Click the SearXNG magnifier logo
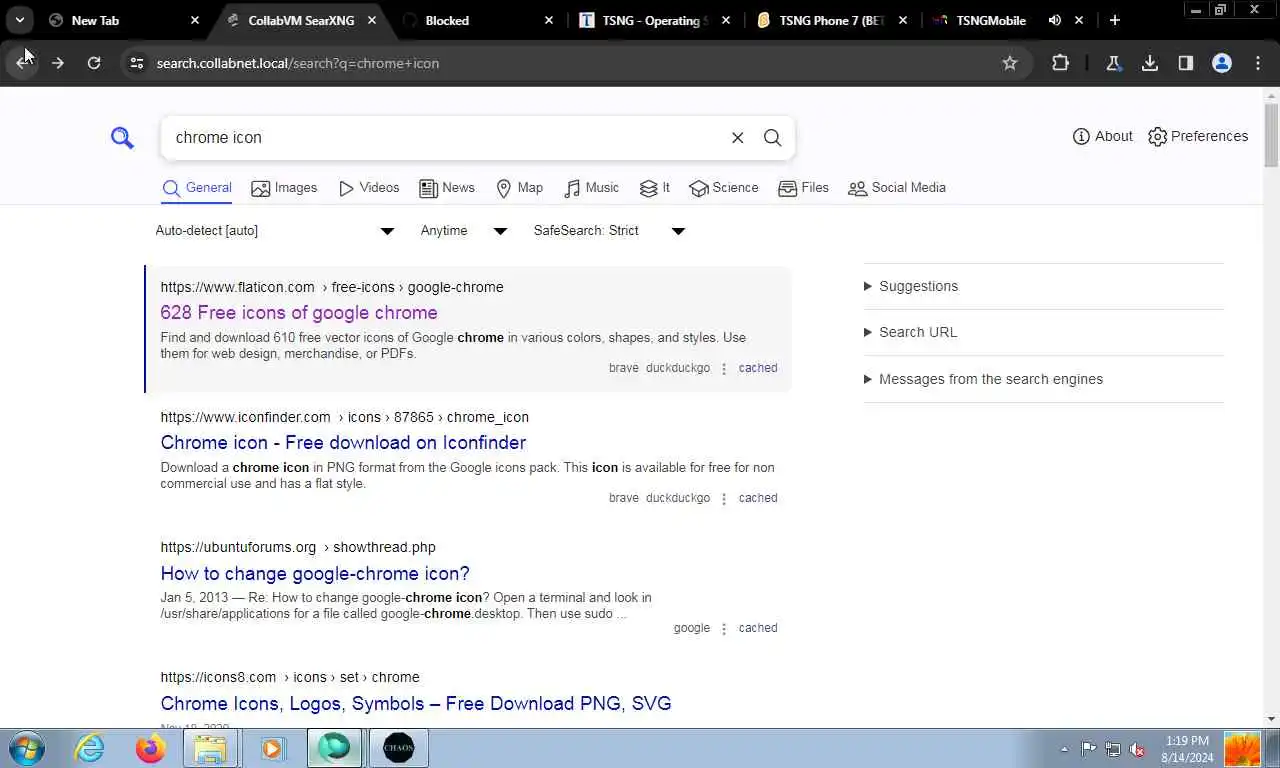 pyautogui.click(x=122, y=138)
